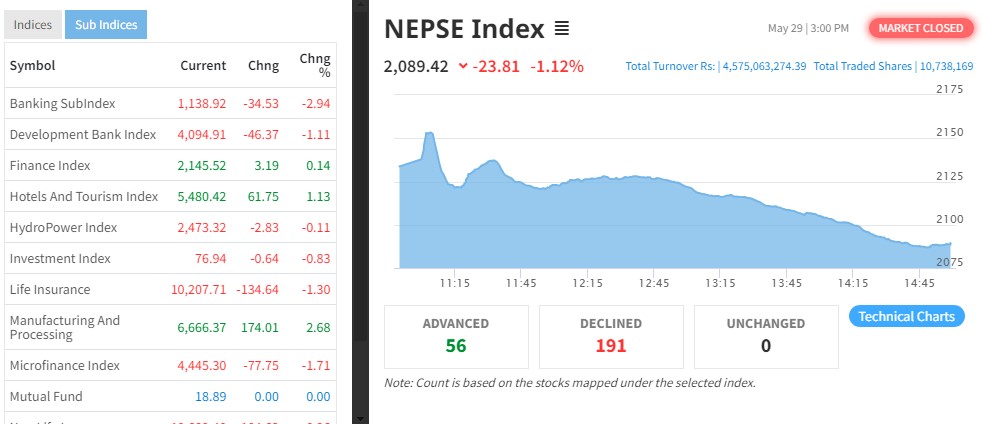Select the Sub Indices tab

click(x=105, y=25)
